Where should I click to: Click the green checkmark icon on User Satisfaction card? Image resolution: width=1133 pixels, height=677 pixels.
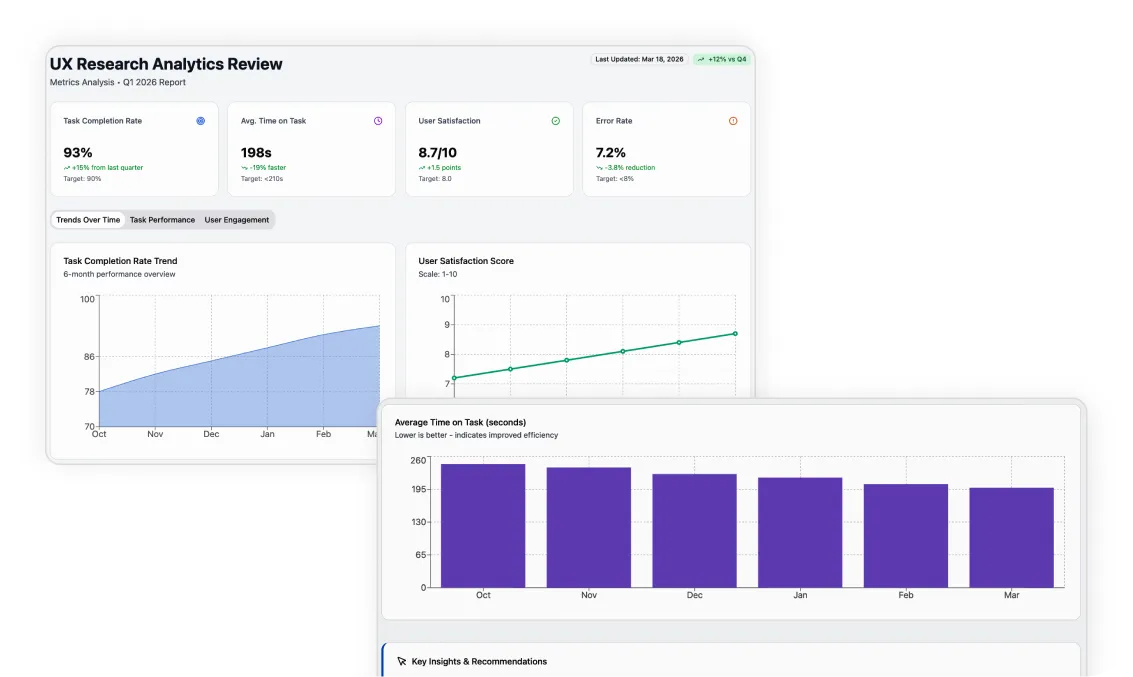point(556,121)
